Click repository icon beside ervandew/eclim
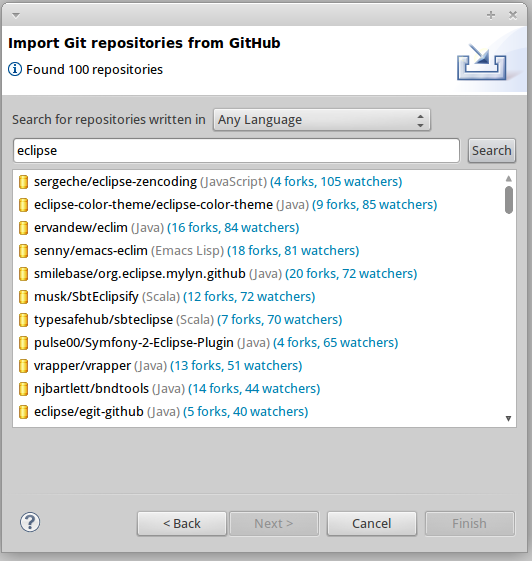This screenshot has width=532, height=561. (23, 228)
